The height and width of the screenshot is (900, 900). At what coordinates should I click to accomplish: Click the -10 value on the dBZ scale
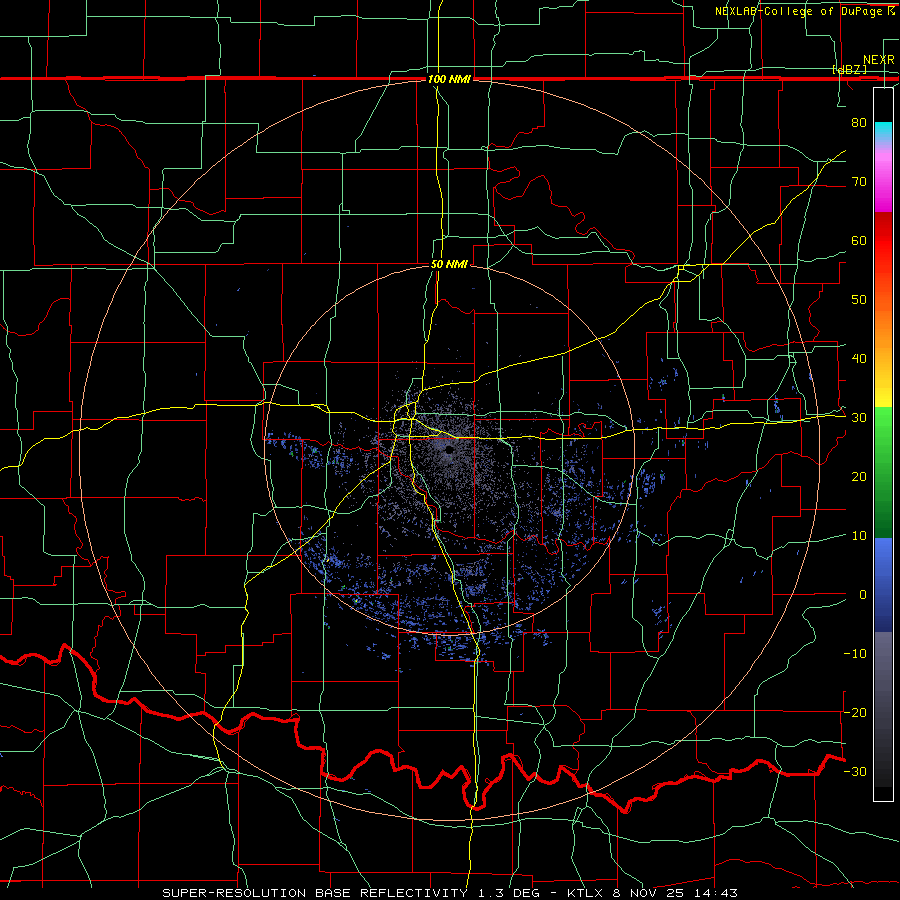point(855,654)
